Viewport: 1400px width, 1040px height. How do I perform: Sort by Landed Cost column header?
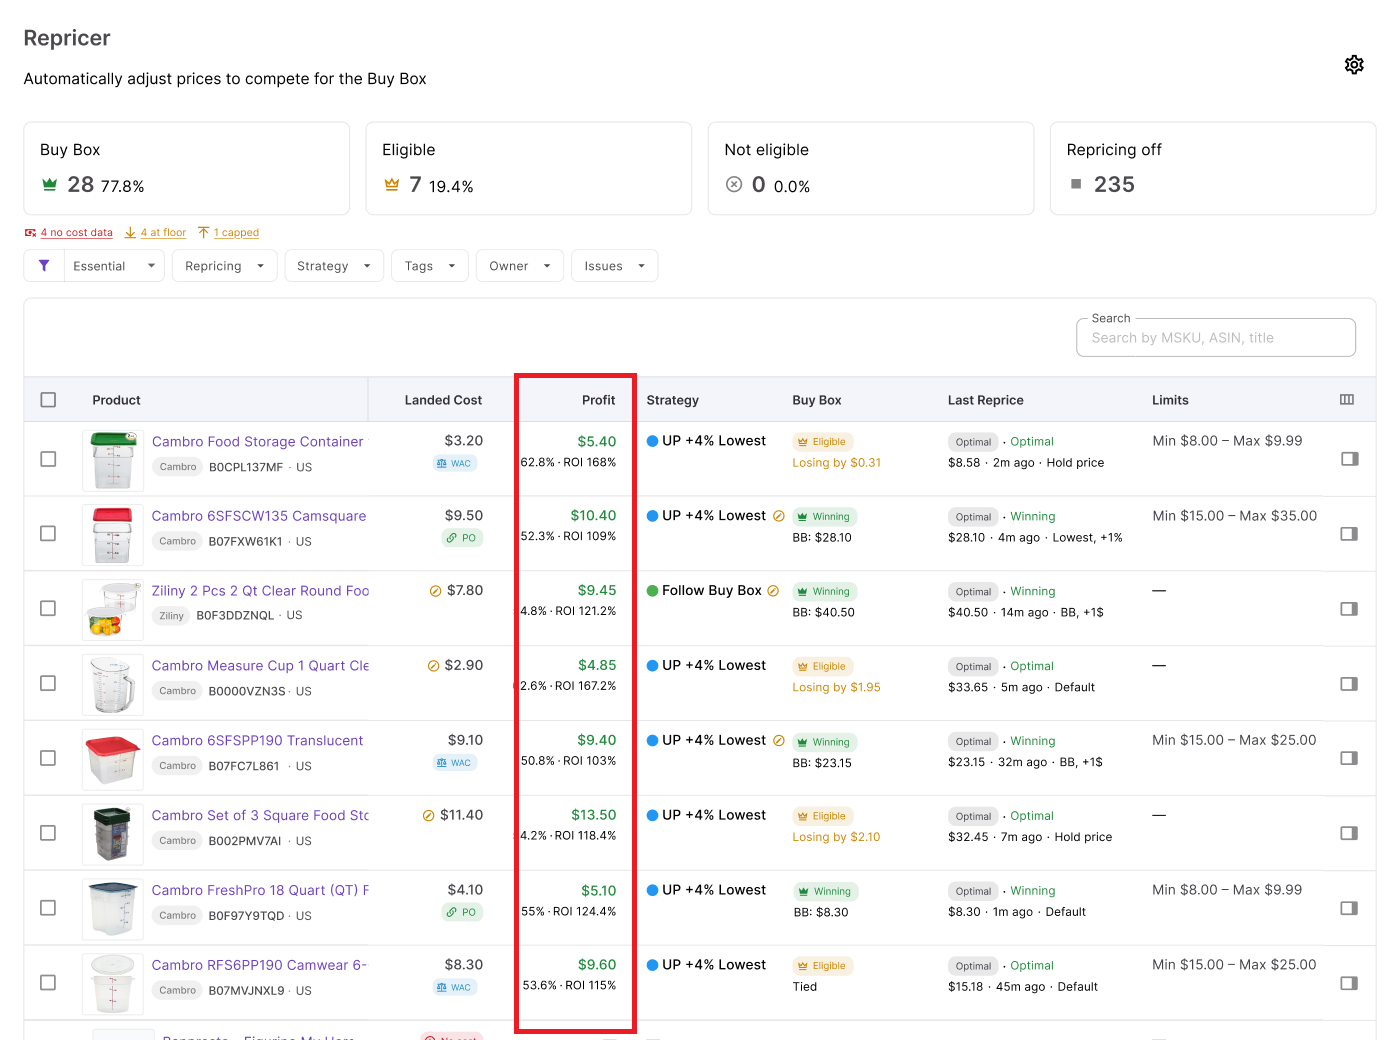coord(443,400)
